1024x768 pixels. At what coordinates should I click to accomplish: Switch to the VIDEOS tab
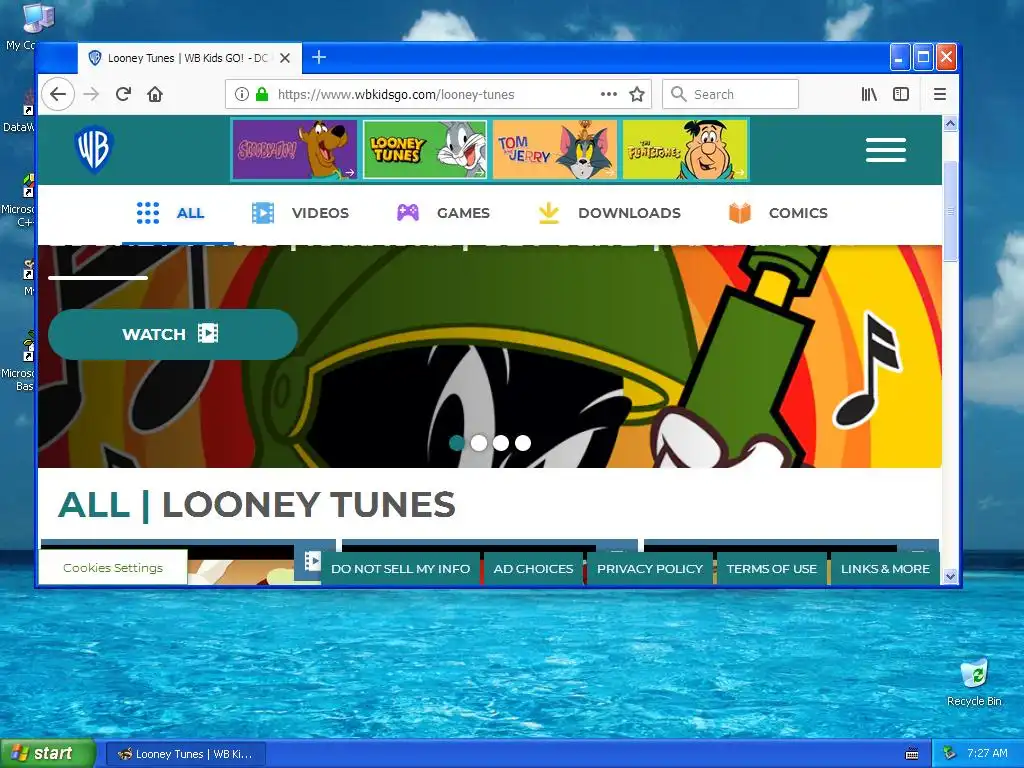pos(300,213)
